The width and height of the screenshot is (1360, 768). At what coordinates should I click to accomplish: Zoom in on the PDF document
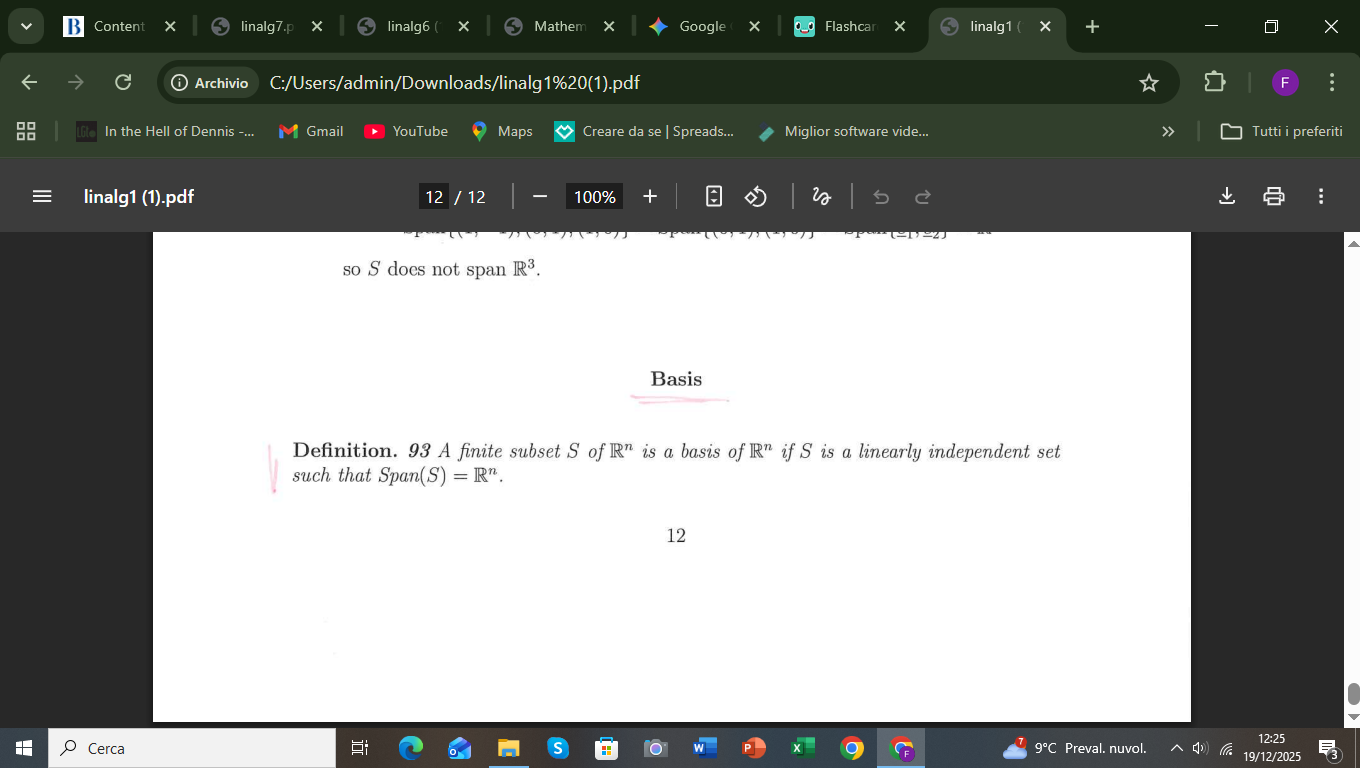(x=650, y=197)
